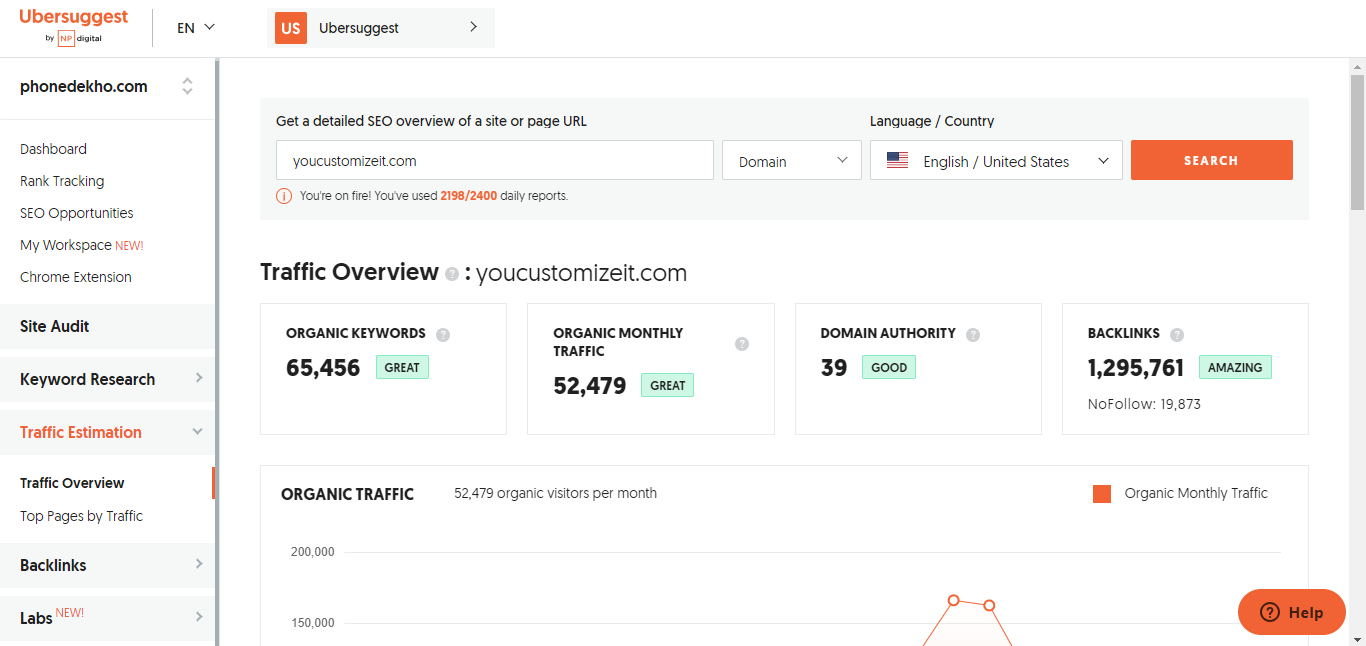This screenshot has height=646, width=1366.
Task: Open the Domain type dropdown
Action: tap(792, 160)
